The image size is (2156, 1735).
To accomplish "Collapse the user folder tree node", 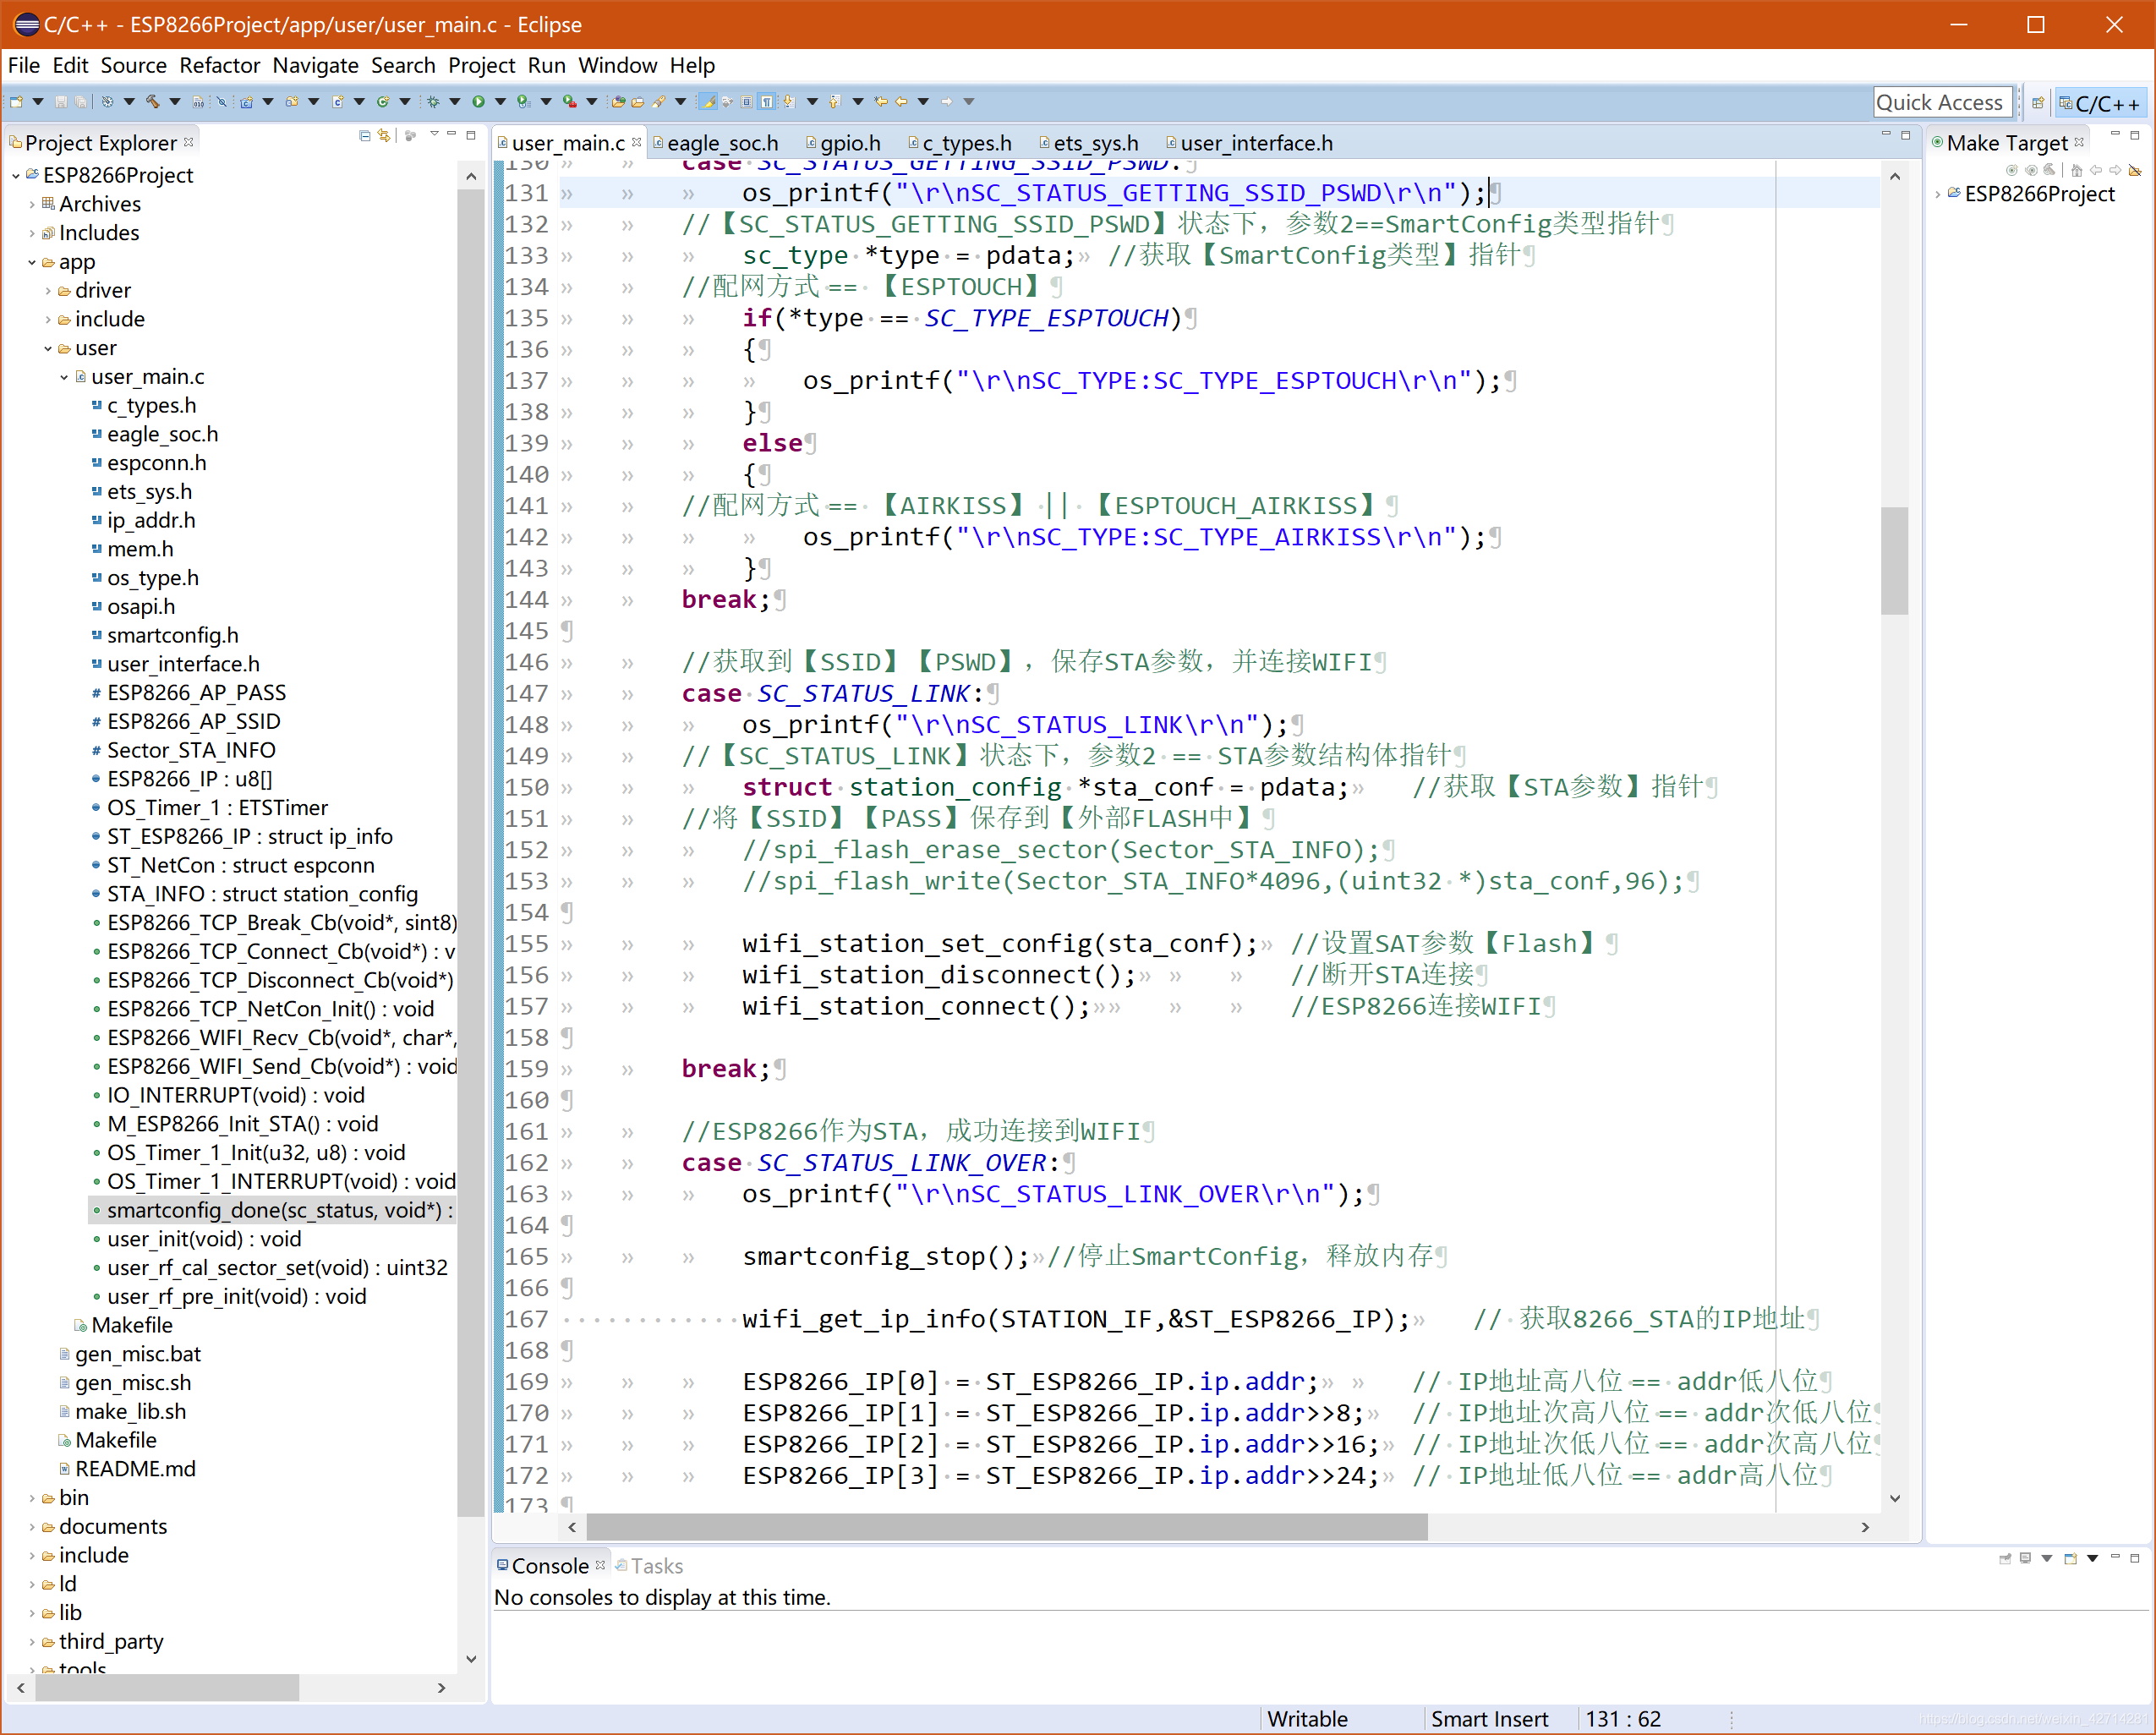I will 47,348.
